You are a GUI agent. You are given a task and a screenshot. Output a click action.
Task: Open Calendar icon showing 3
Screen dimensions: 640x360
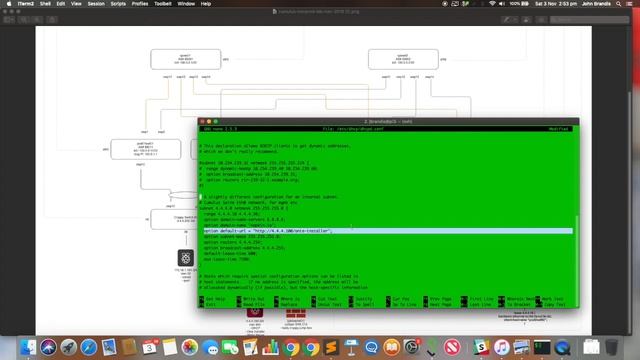[x=149, y=347]
